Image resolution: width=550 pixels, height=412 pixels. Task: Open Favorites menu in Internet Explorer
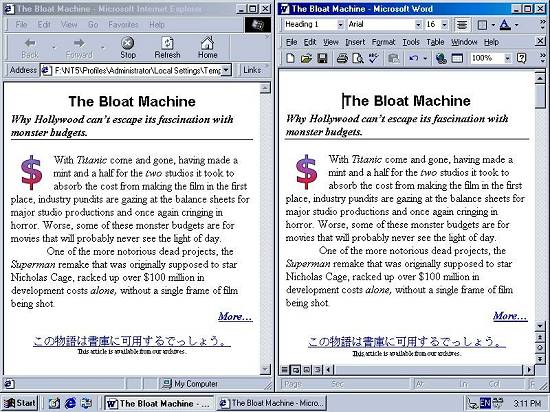123,25
